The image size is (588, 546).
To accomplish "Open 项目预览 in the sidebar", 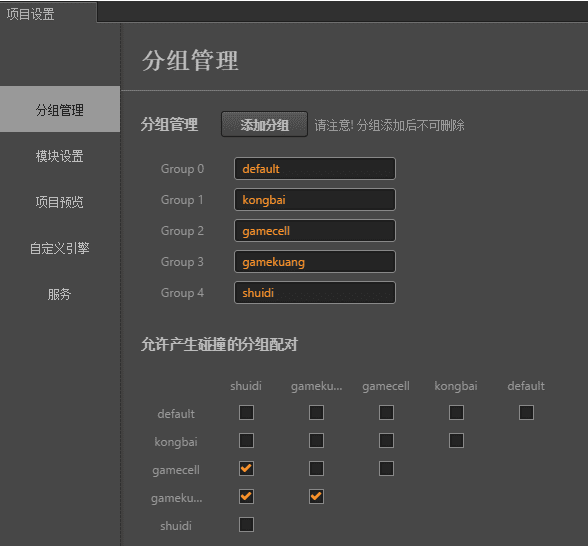I will pos(60,202).
